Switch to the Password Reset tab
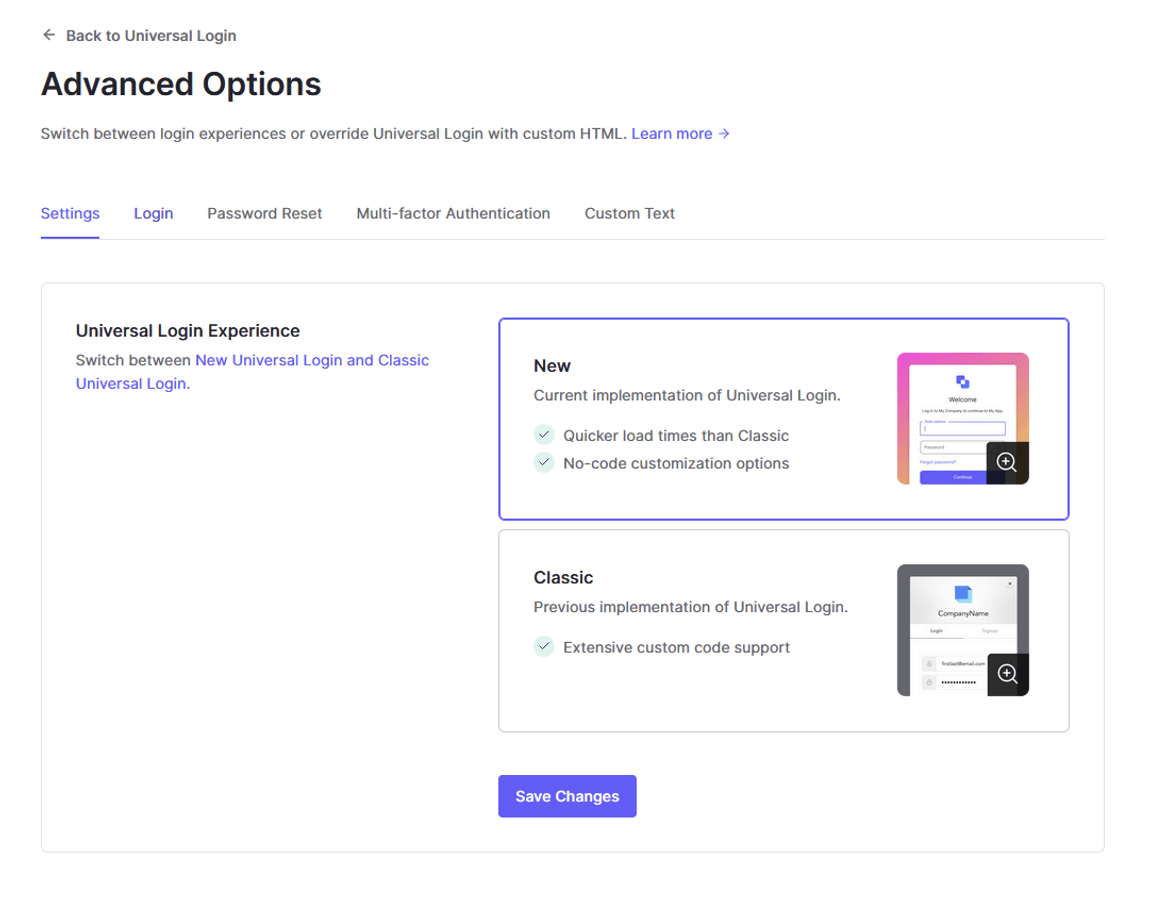1150x904 pixels. pyautogui.click(x=264, y=213)
